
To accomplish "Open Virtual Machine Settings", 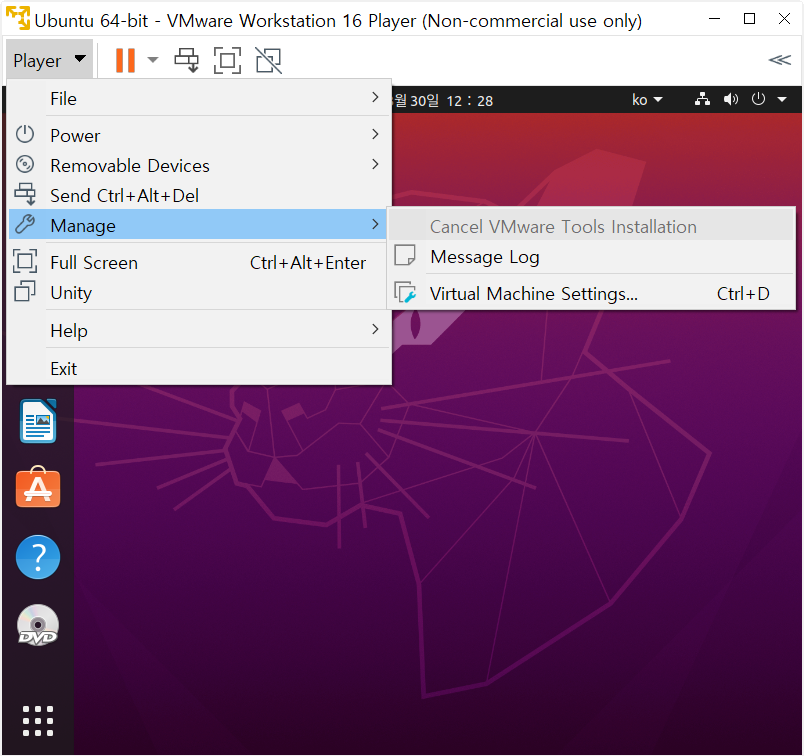I will coord(591,293).
